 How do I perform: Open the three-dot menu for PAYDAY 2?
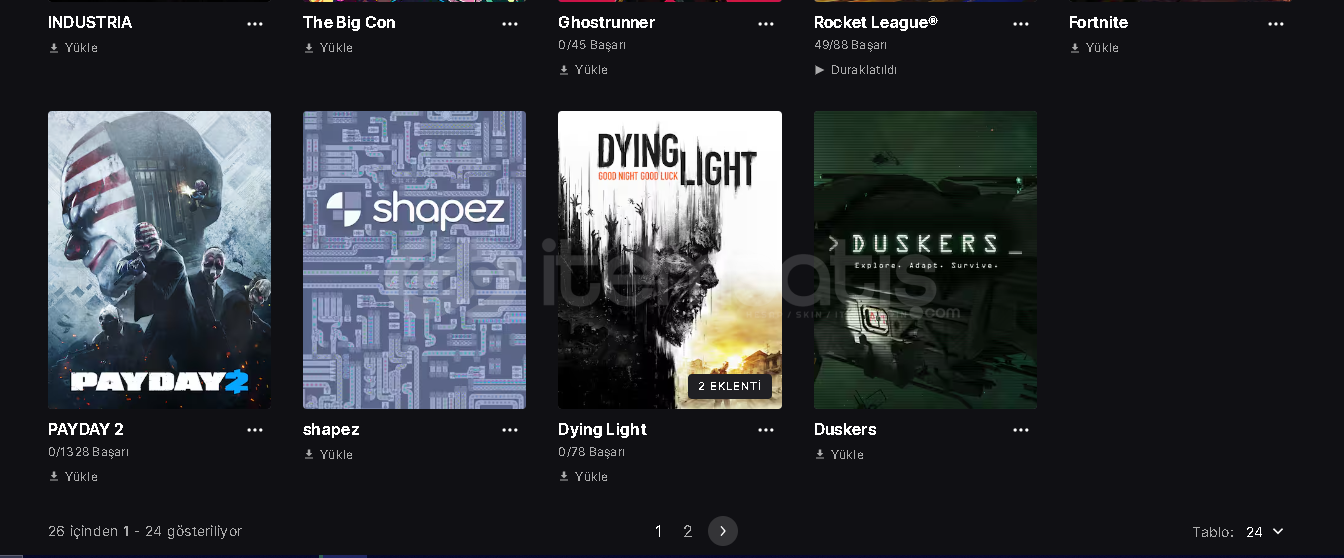255,430
